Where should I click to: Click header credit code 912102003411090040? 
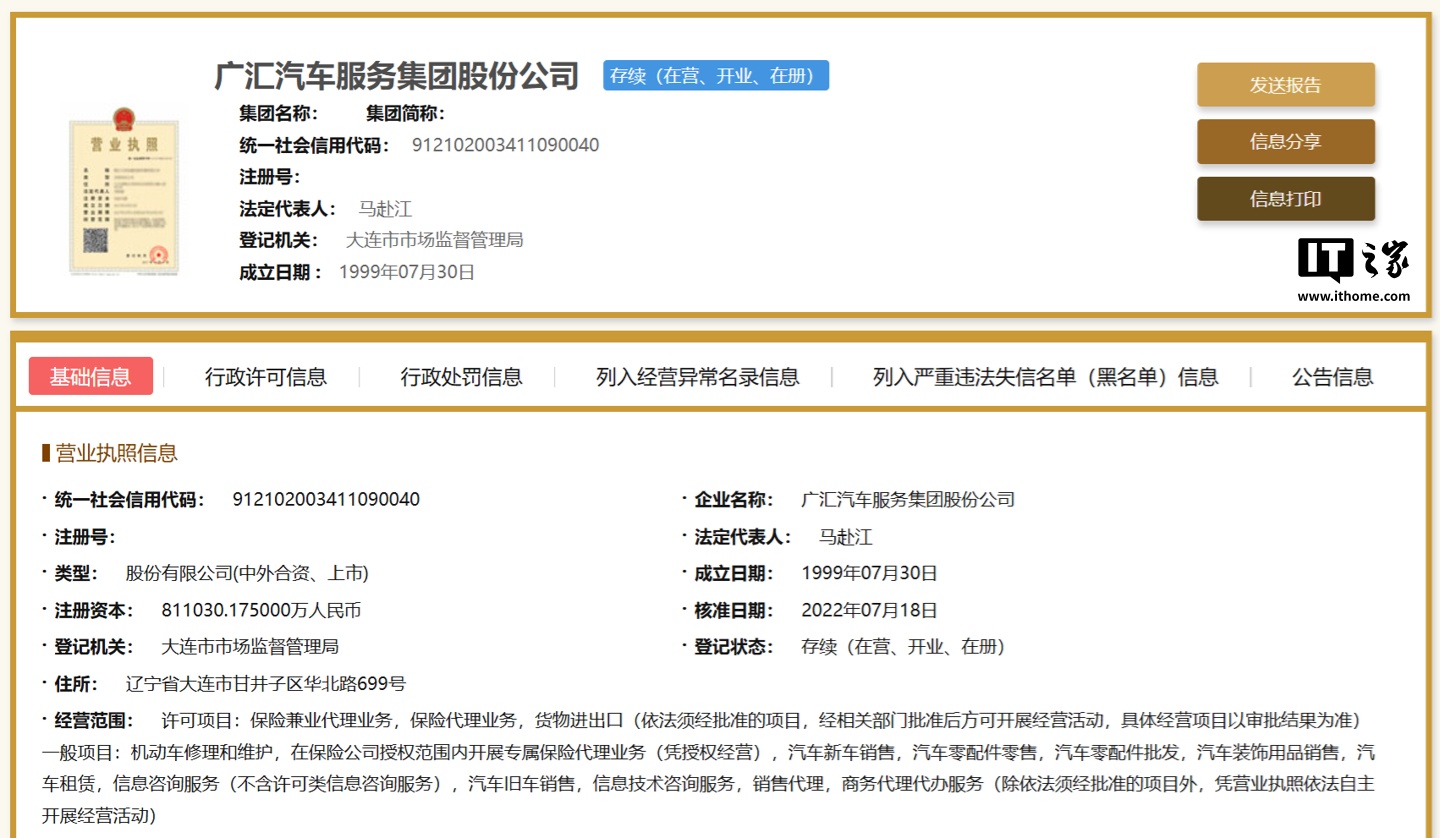pos(506,145)
